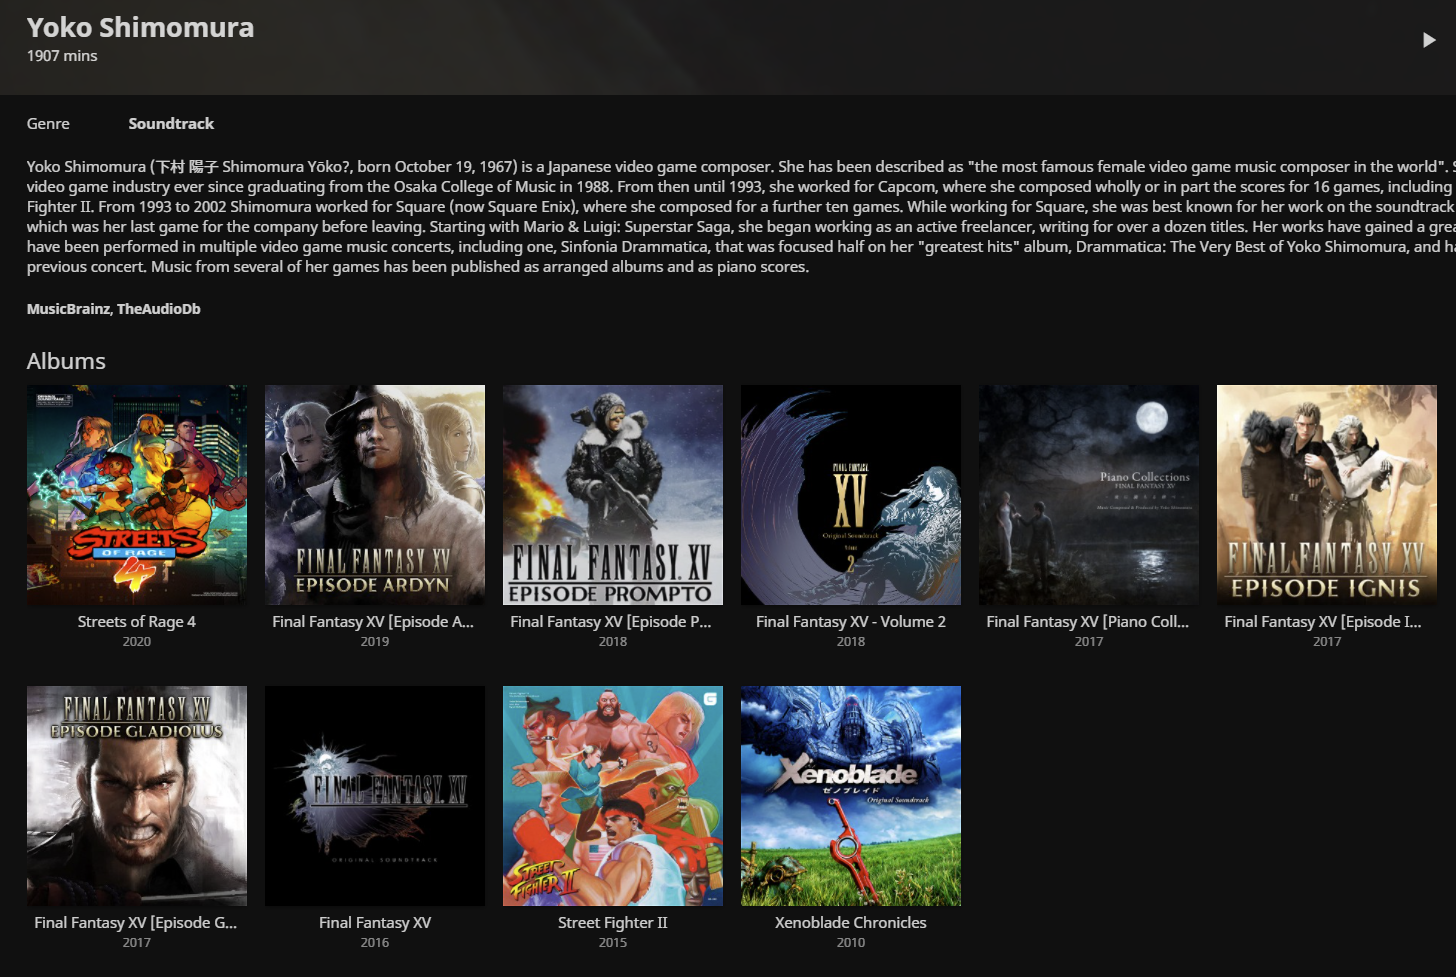Click the 'Final Fantasy XV' 2016 album title
Screen dimensions: 1456x977
tap(375, 923)
